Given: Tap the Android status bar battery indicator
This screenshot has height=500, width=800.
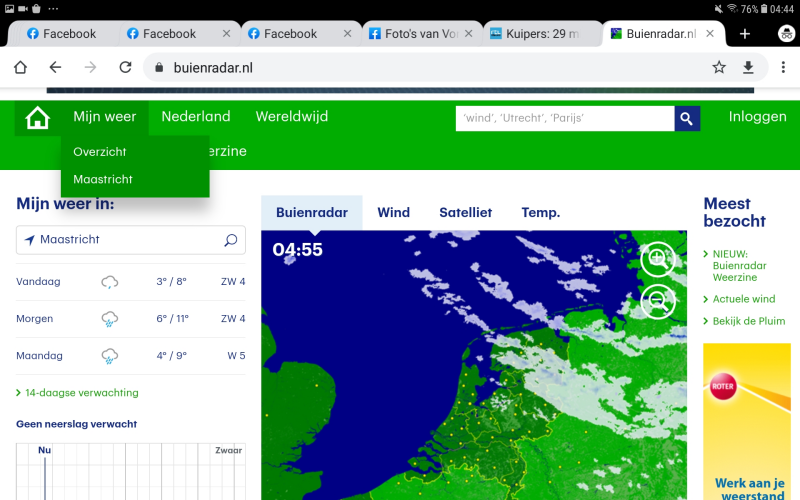Looking at the screenshot, I should (764, 9).
